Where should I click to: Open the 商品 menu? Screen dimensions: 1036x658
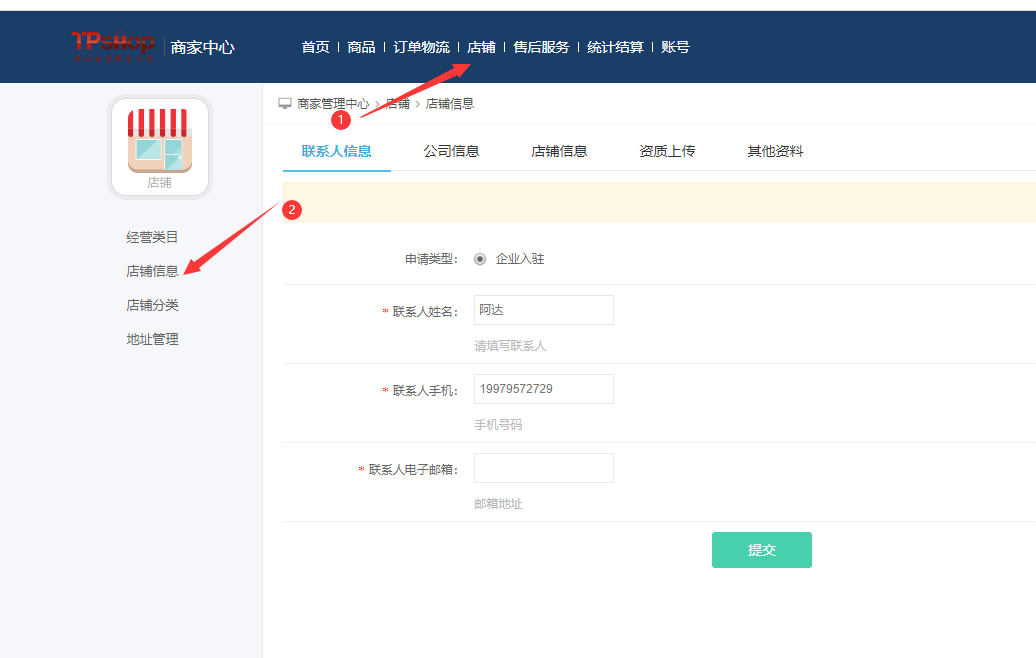361,47
